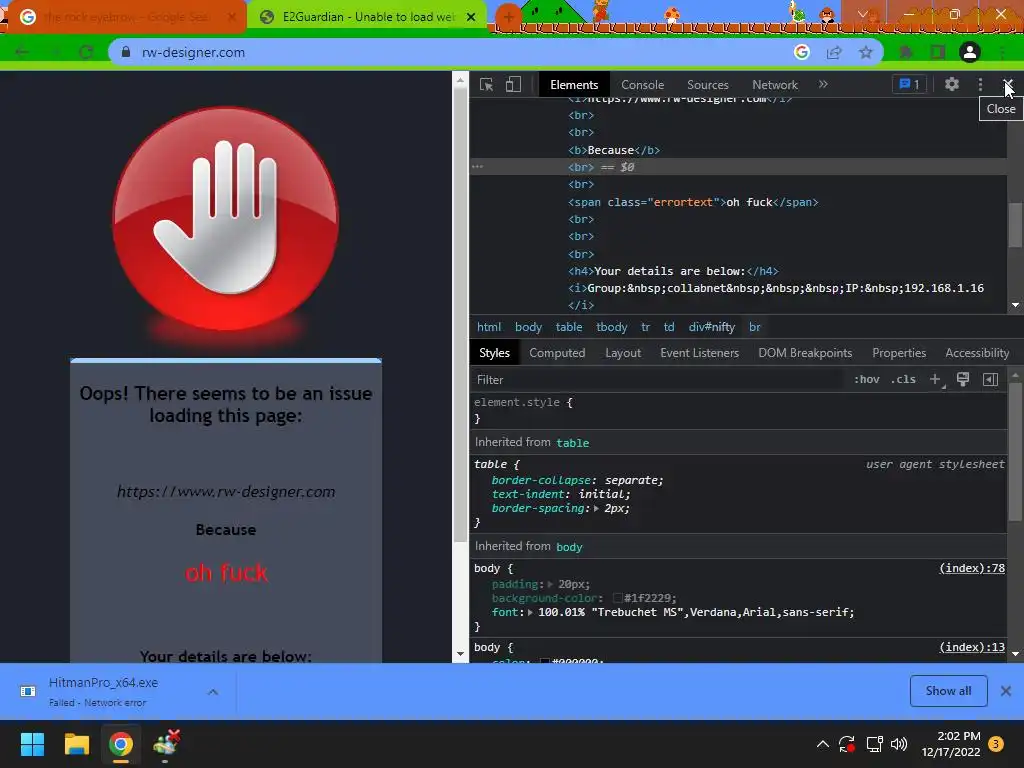
Task: Open the (index):78 source link
Action: click(x=972, y=568)
